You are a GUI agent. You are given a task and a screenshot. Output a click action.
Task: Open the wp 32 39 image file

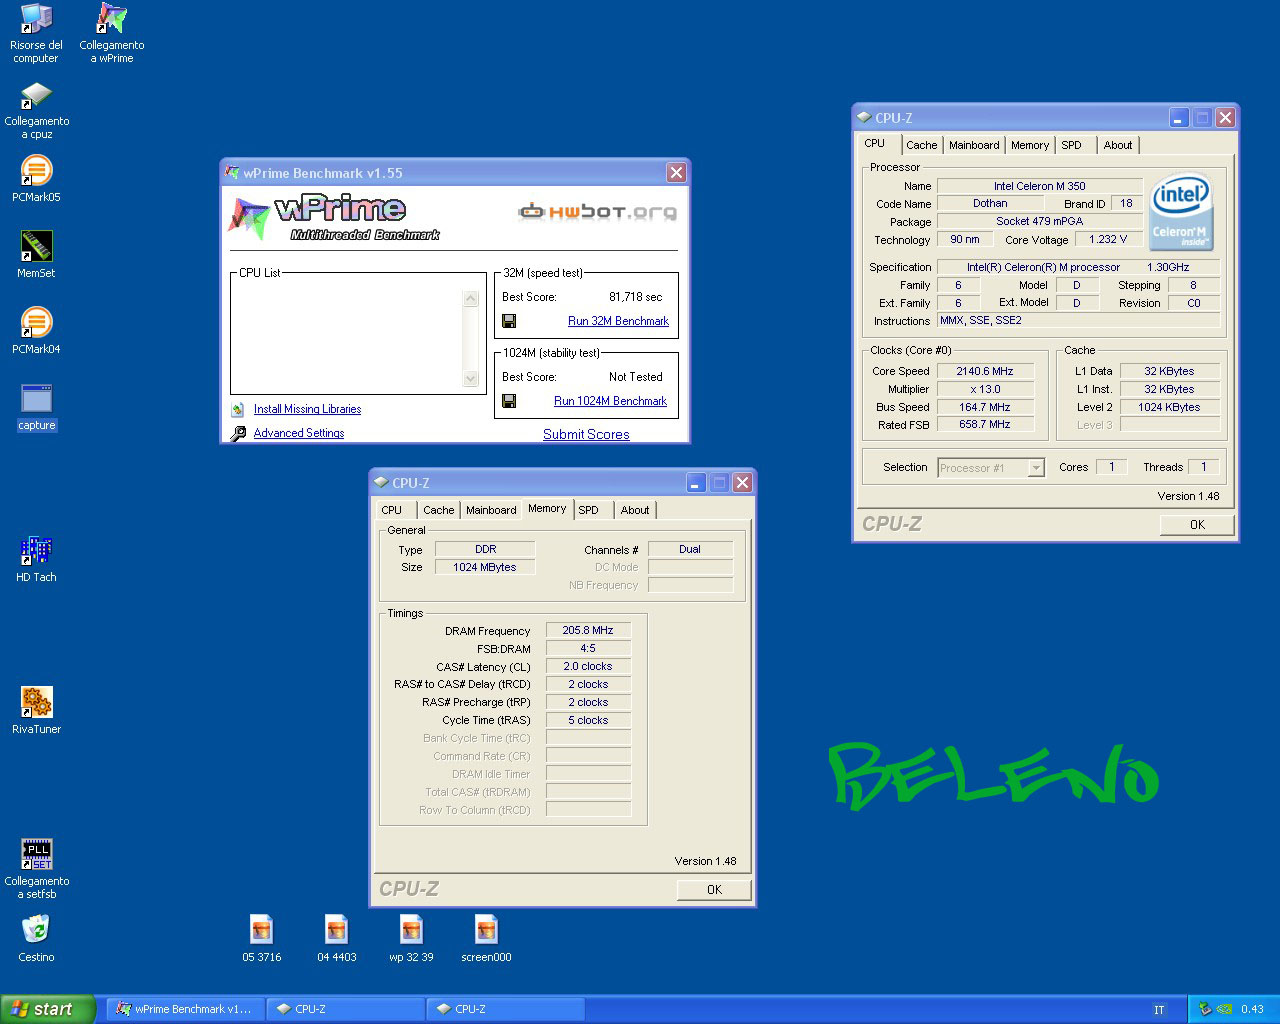click(411, 938)
